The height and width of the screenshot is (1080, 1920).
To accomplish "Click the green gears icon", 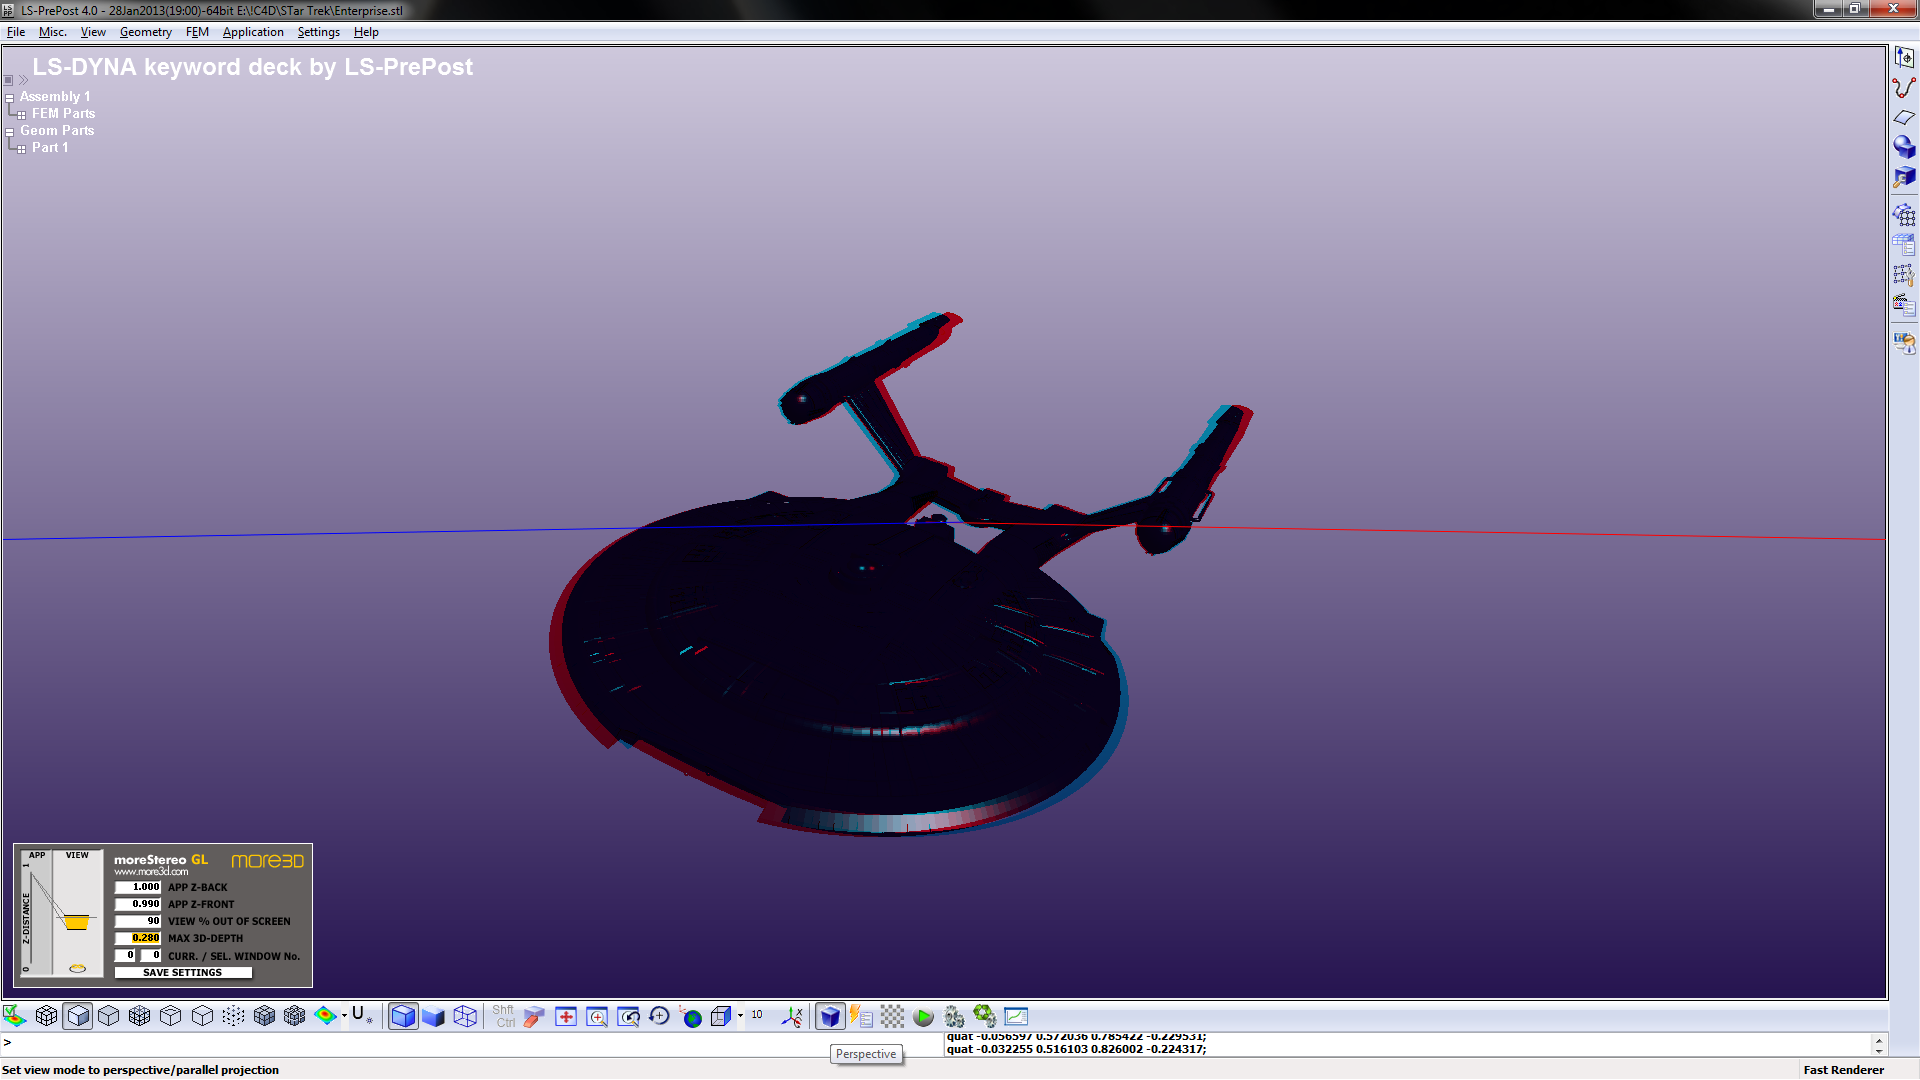I will coord(985,1016).
